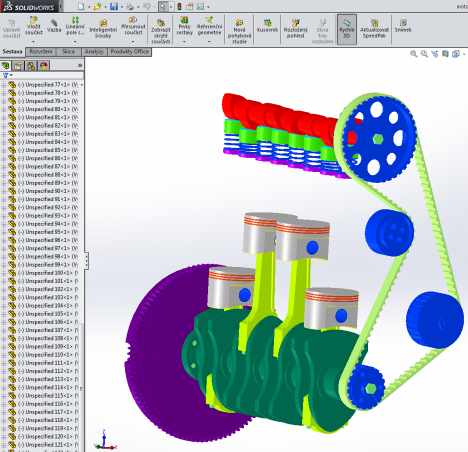This screenshot has height=452, width=468.
Task: Select Lineární pole součástí tool
Action: pos(75,26)
